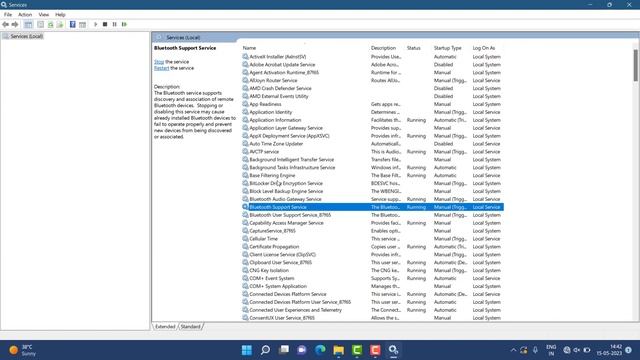Open the Help menu

(x=60, y=14)
